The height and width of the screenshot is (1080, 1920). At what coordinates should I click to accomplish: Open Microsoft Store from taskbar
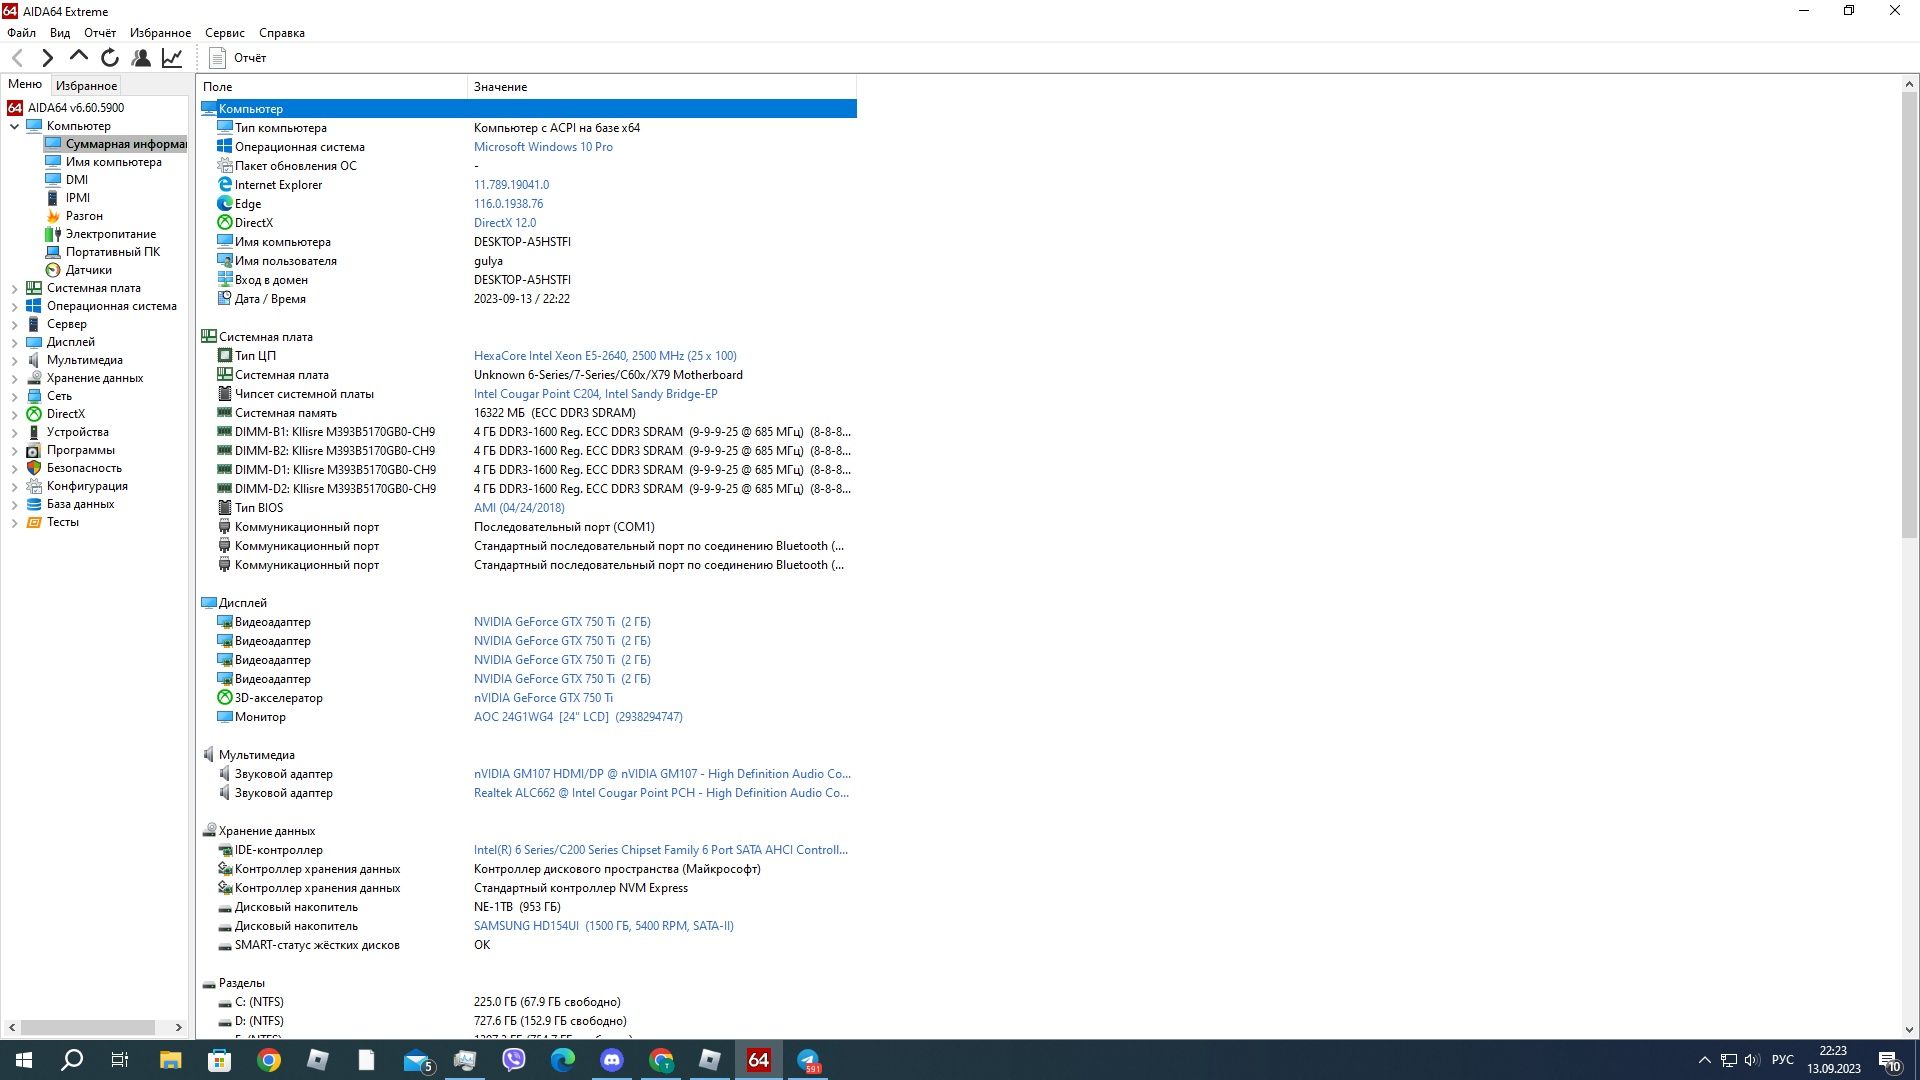(x=219, y=1060)
